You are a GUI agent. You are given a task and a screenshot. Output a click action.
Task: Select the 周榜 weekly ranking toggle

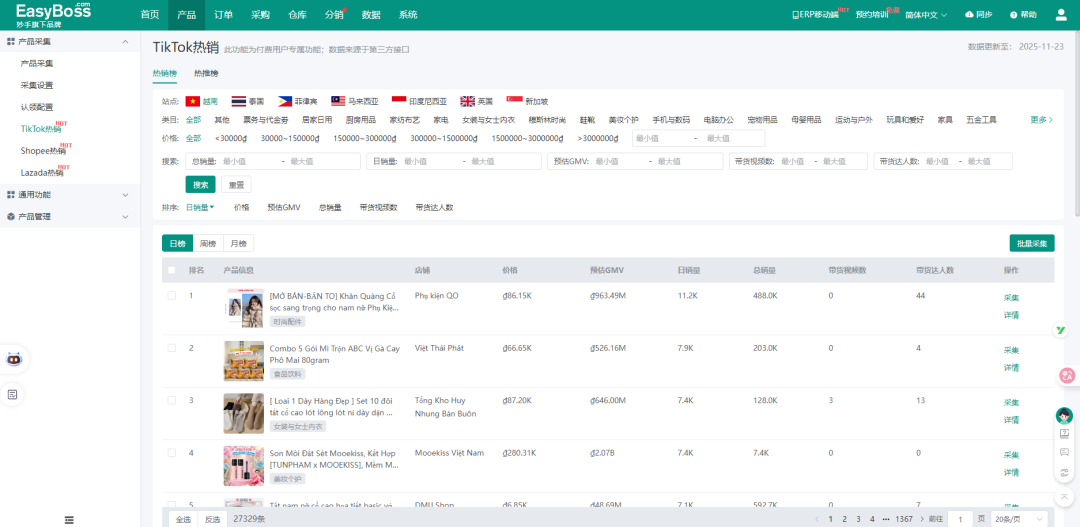[x=207, y=243]
